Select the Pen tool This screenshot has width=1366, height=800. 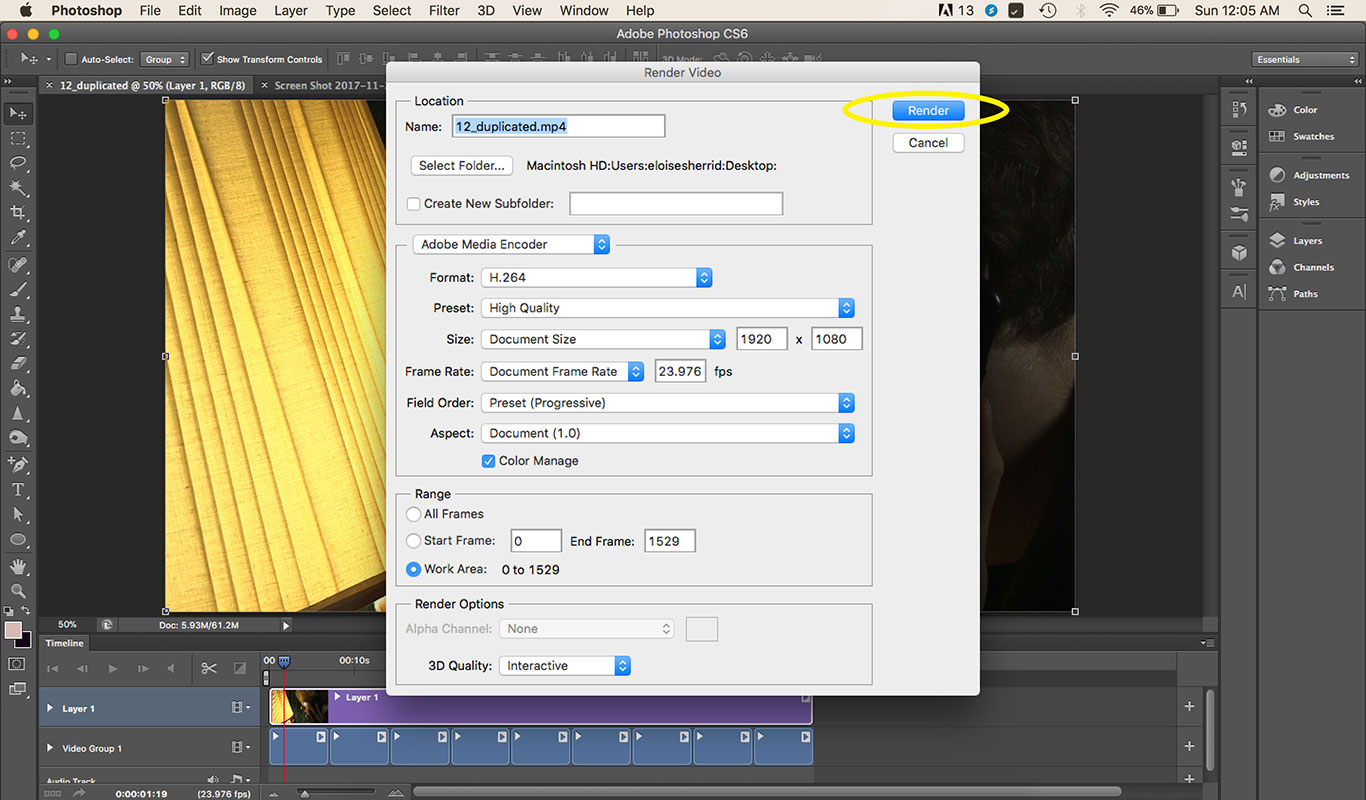(x=18, y=465)
